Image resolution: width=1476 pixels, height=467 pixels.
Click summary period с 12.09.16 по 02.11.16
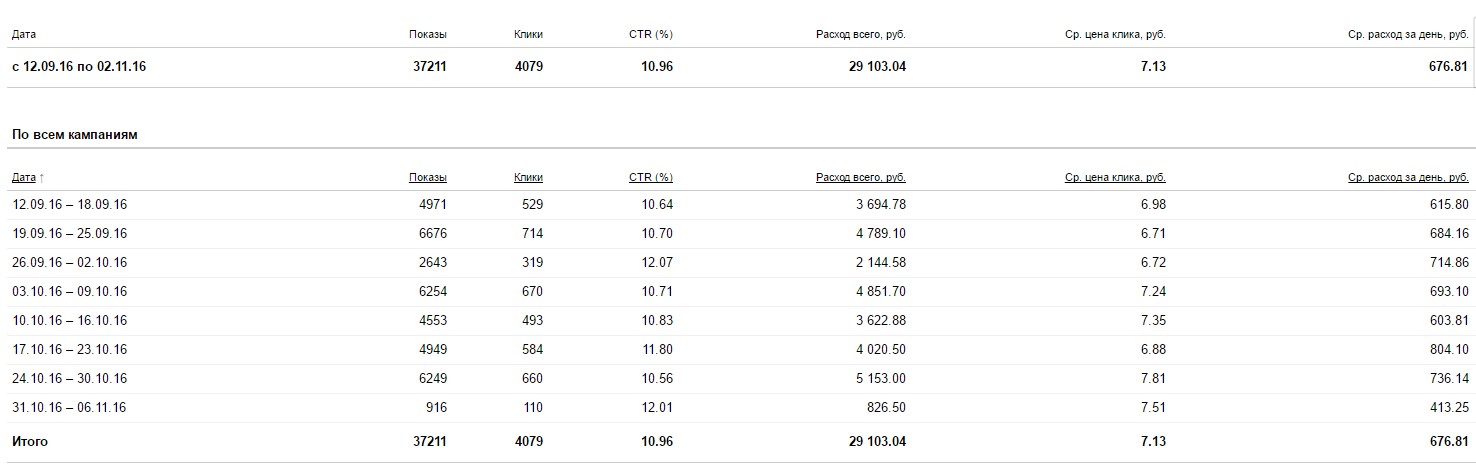click(x=80, y=67)
